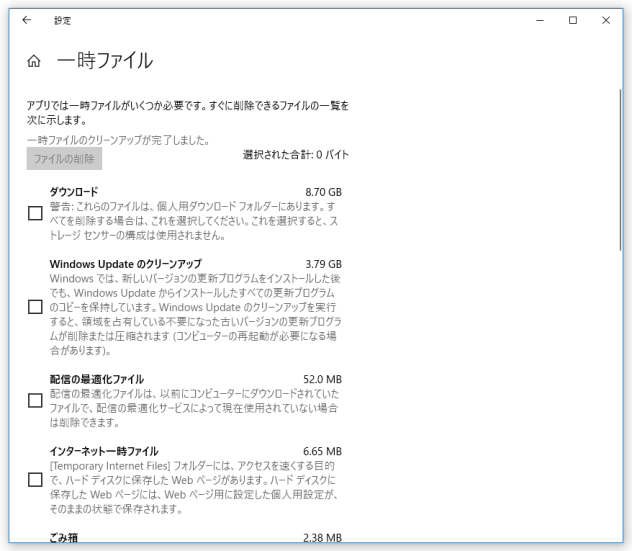Screen dimensions: 632x551
Task: Click the クリーンアップが完了しました status message
Action: (118, 140)
